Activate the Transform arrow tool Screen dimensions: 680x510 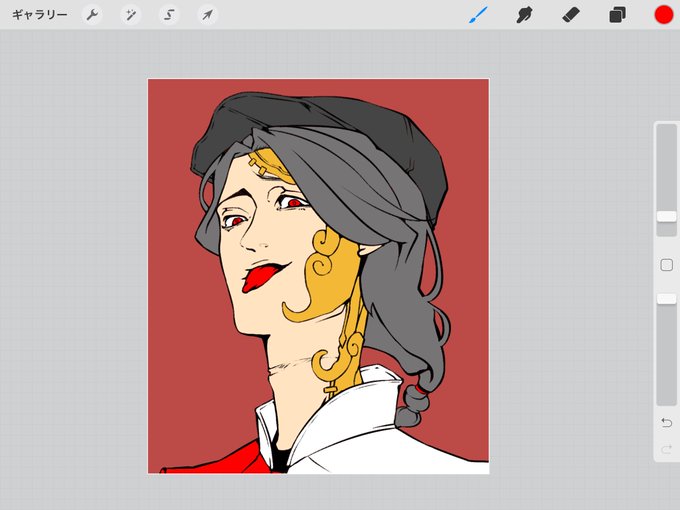pyautogui.click(x=207, y=15)
